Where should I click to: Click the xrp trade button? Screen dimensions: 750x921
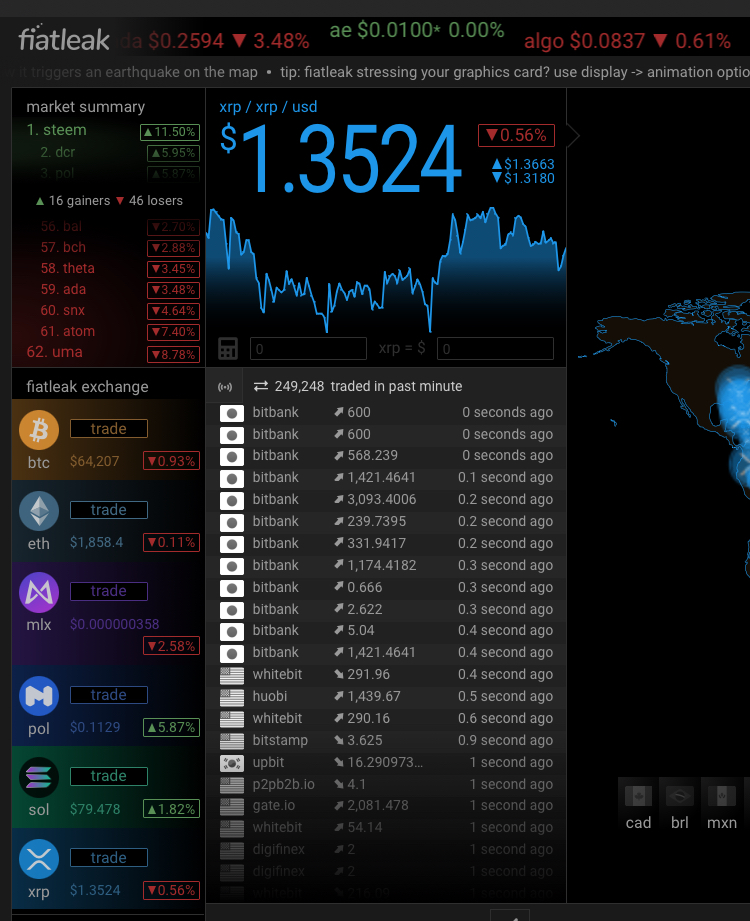(x=109, y=858)
